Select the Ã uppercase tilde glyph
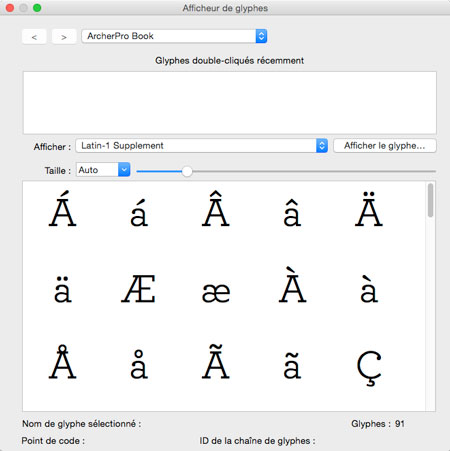 (216, 362)
